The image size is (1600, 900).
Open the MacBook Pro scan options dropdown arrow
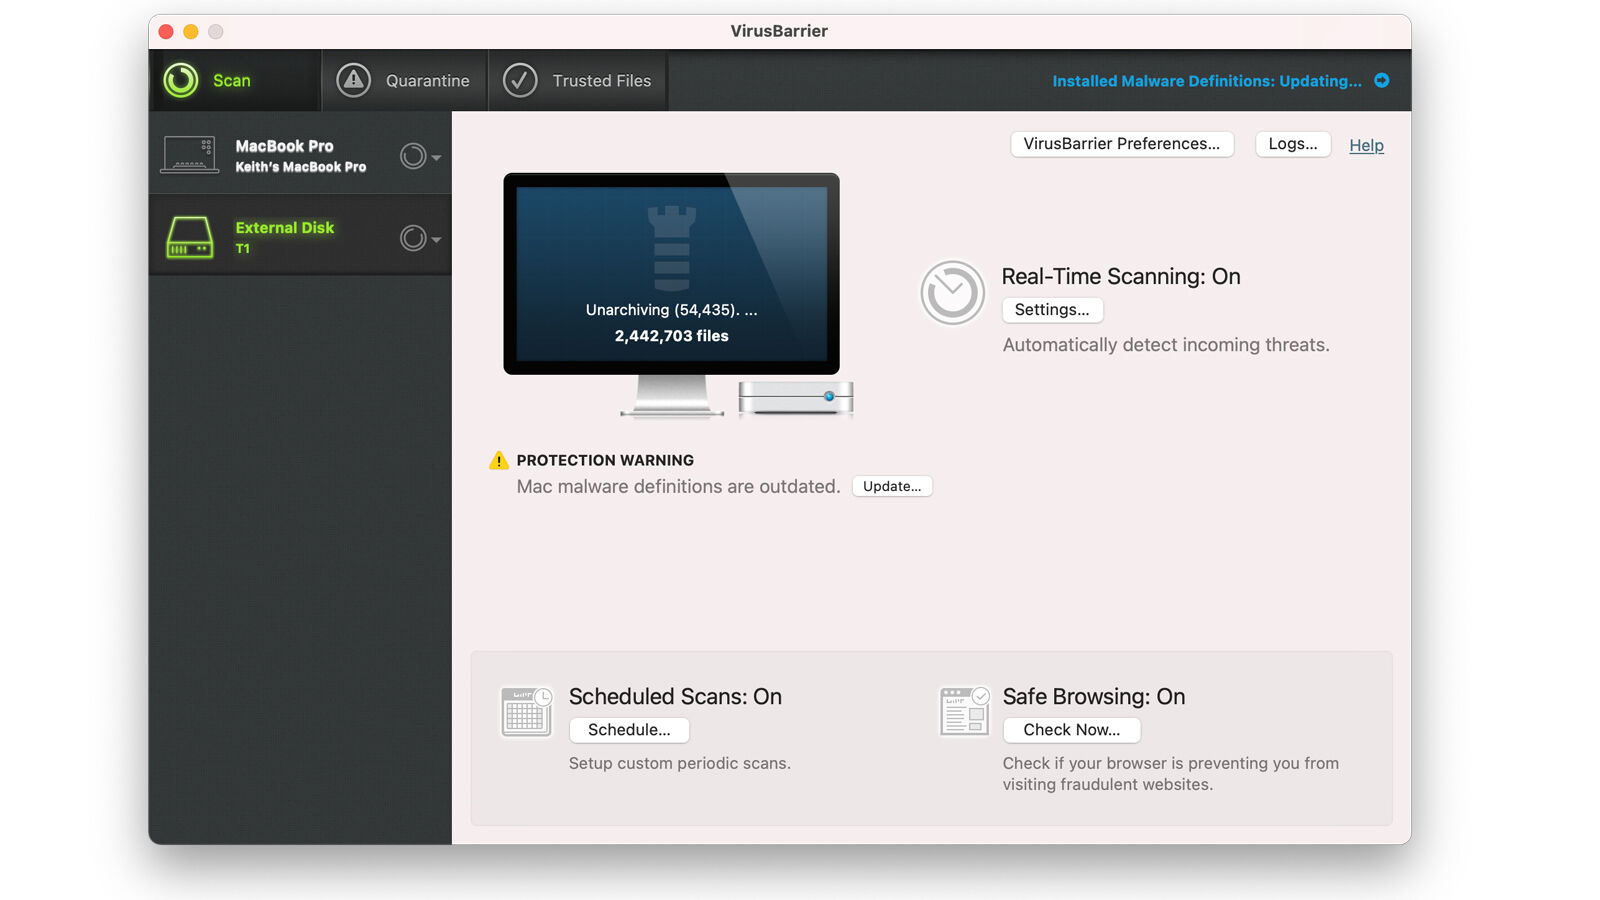(x=436, y=157)
